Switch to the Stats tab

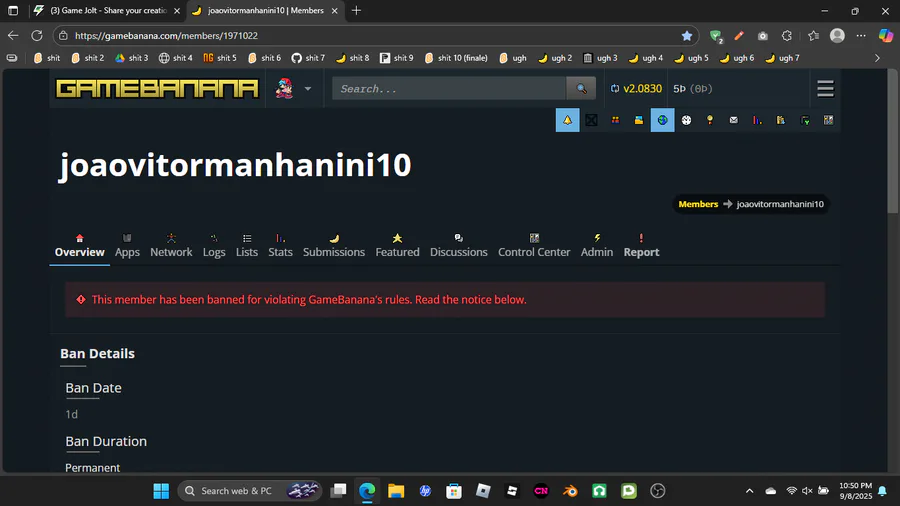tap(280, 246)
